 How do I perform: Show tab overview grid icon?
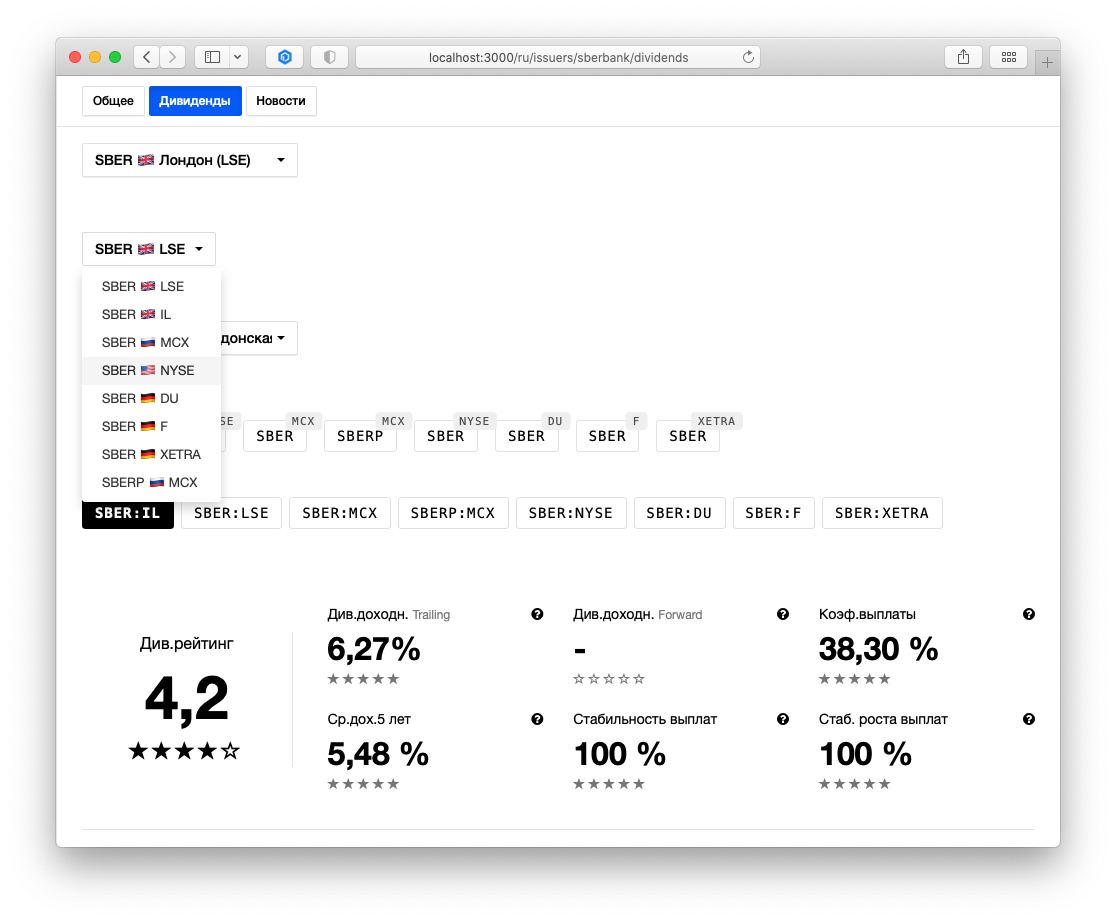coord(1009,57)
